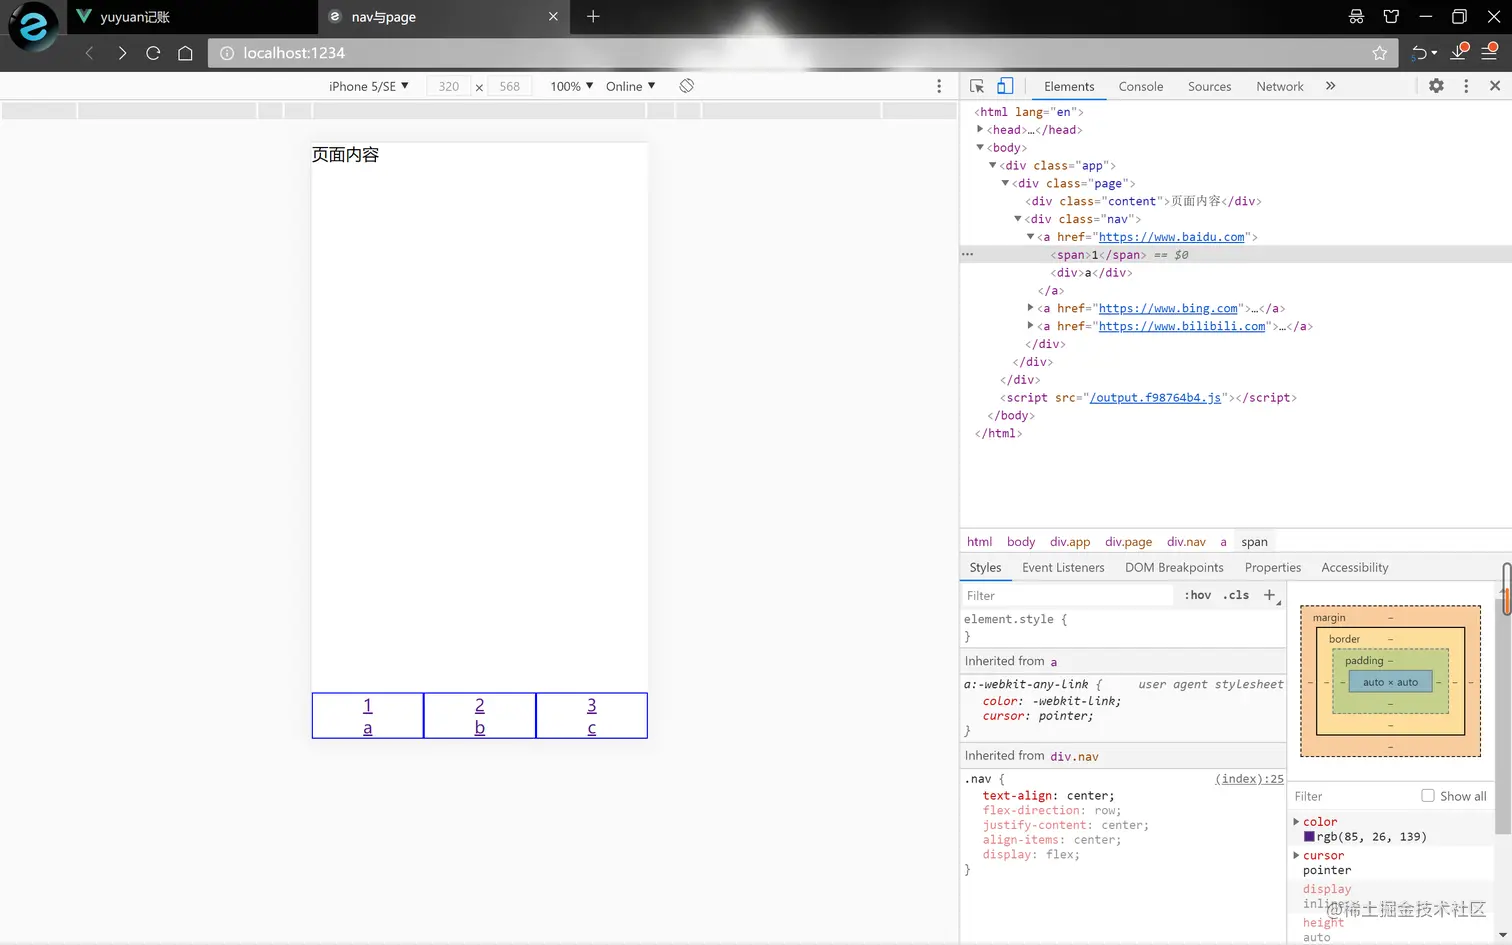Toggle the .cls class editor
Image resolution: width=1512 pixels, height=945 pixels.
pyautogui.click(x=1237, y=595)
